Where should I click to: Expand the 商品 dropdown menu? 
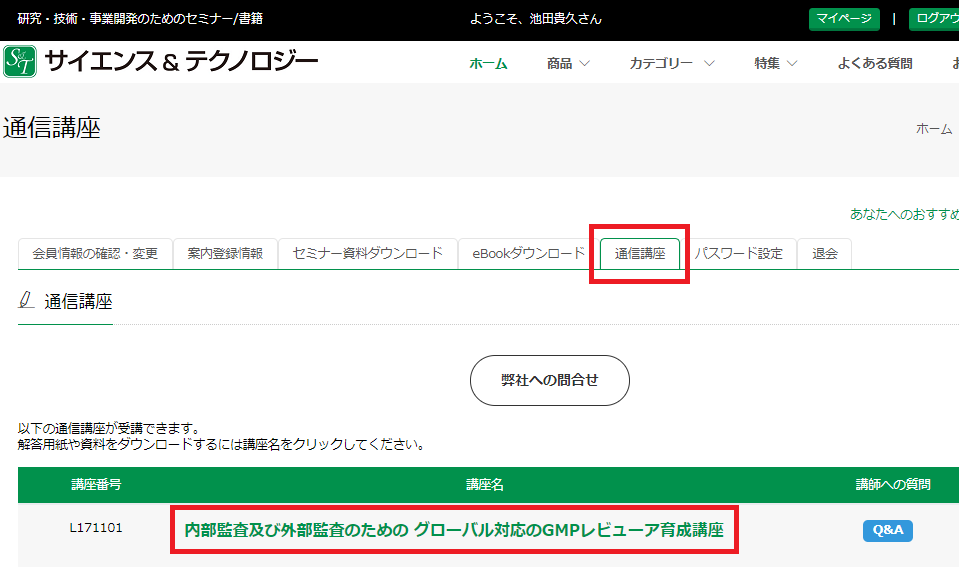click(568, 64)
